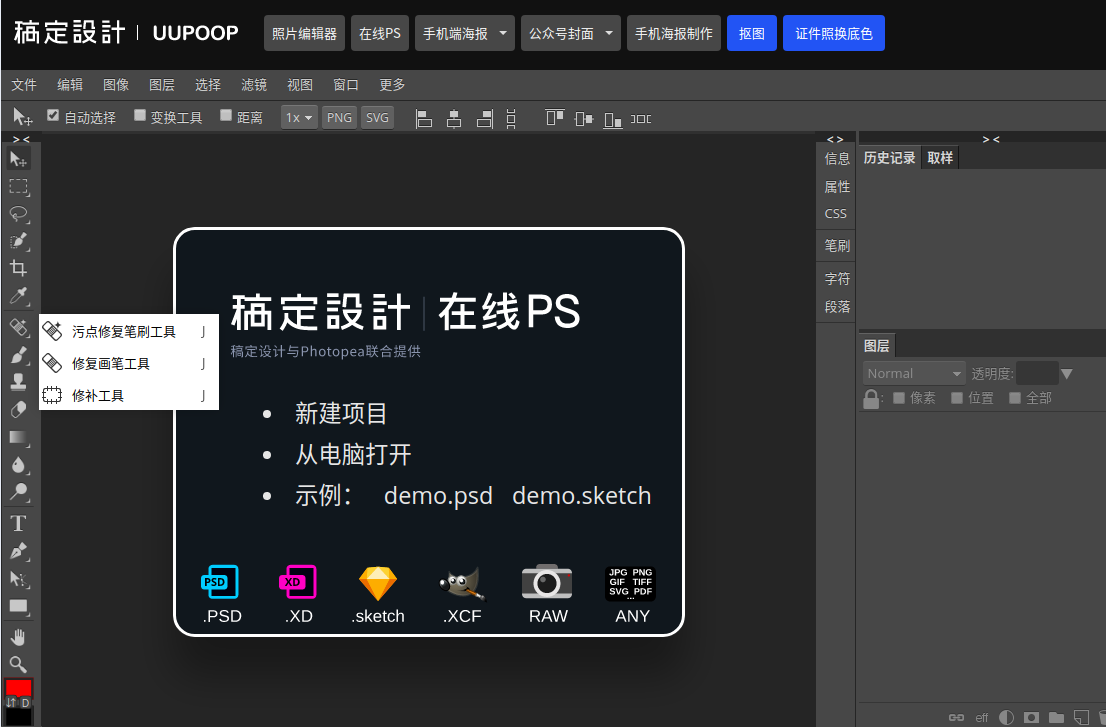Open the 滤镜 menu
The image size is (1106, 727).
(254, 85)
